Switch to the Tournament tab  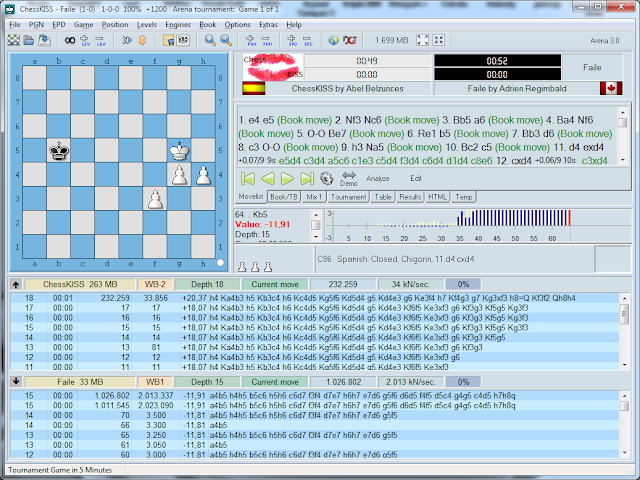point(349,197)
